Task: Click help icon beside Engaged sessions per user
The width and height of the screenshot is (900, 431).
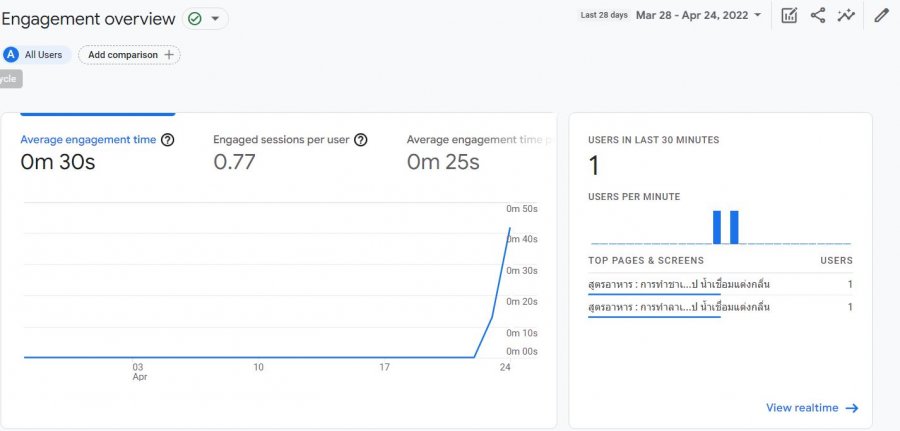Action: 361,140
